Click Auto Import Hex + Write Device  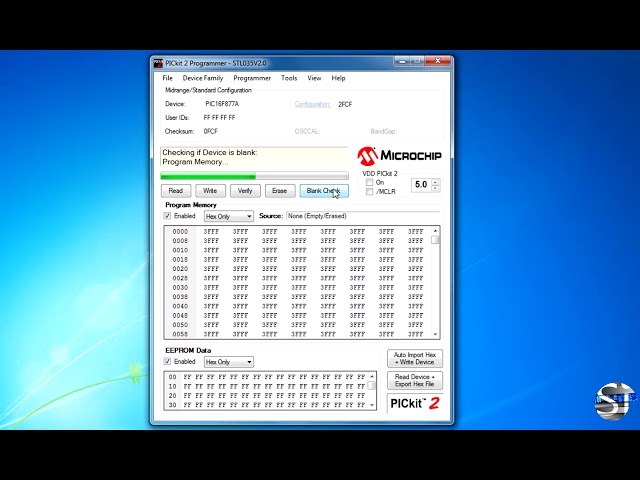click(415, 358)
